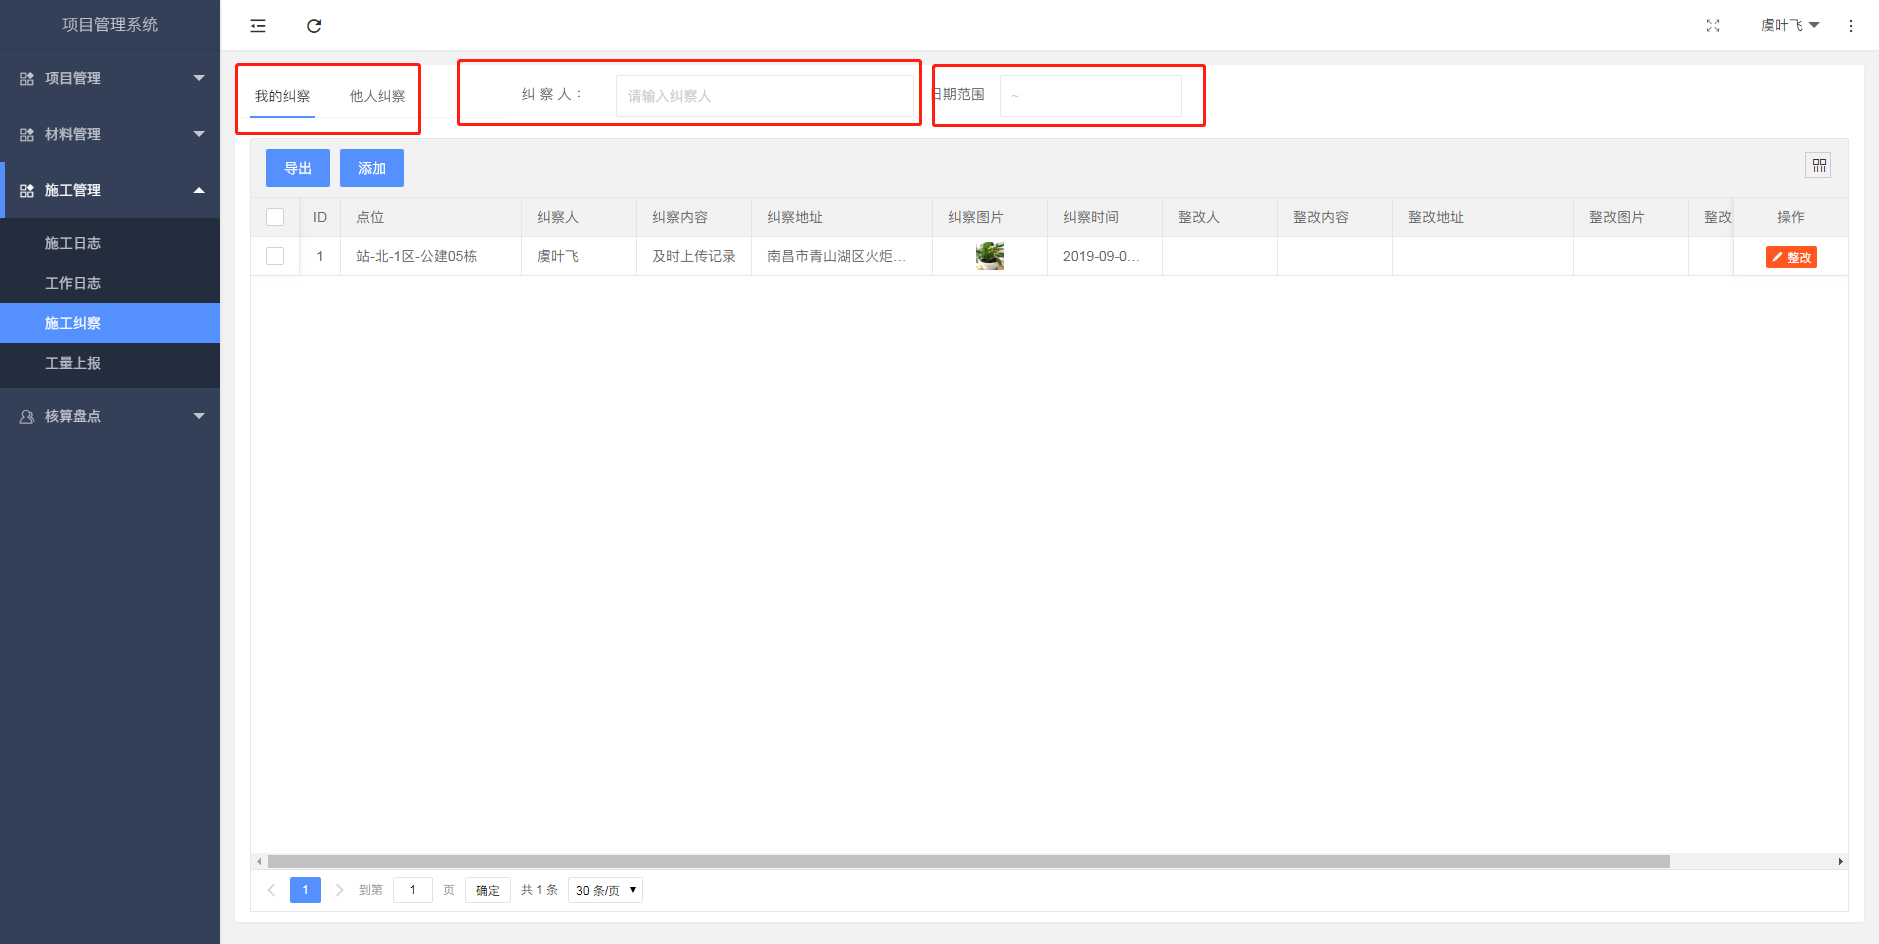Go to previous page arrow
The width and height of the screenshot is (1879, 944).
pos(271,890)
